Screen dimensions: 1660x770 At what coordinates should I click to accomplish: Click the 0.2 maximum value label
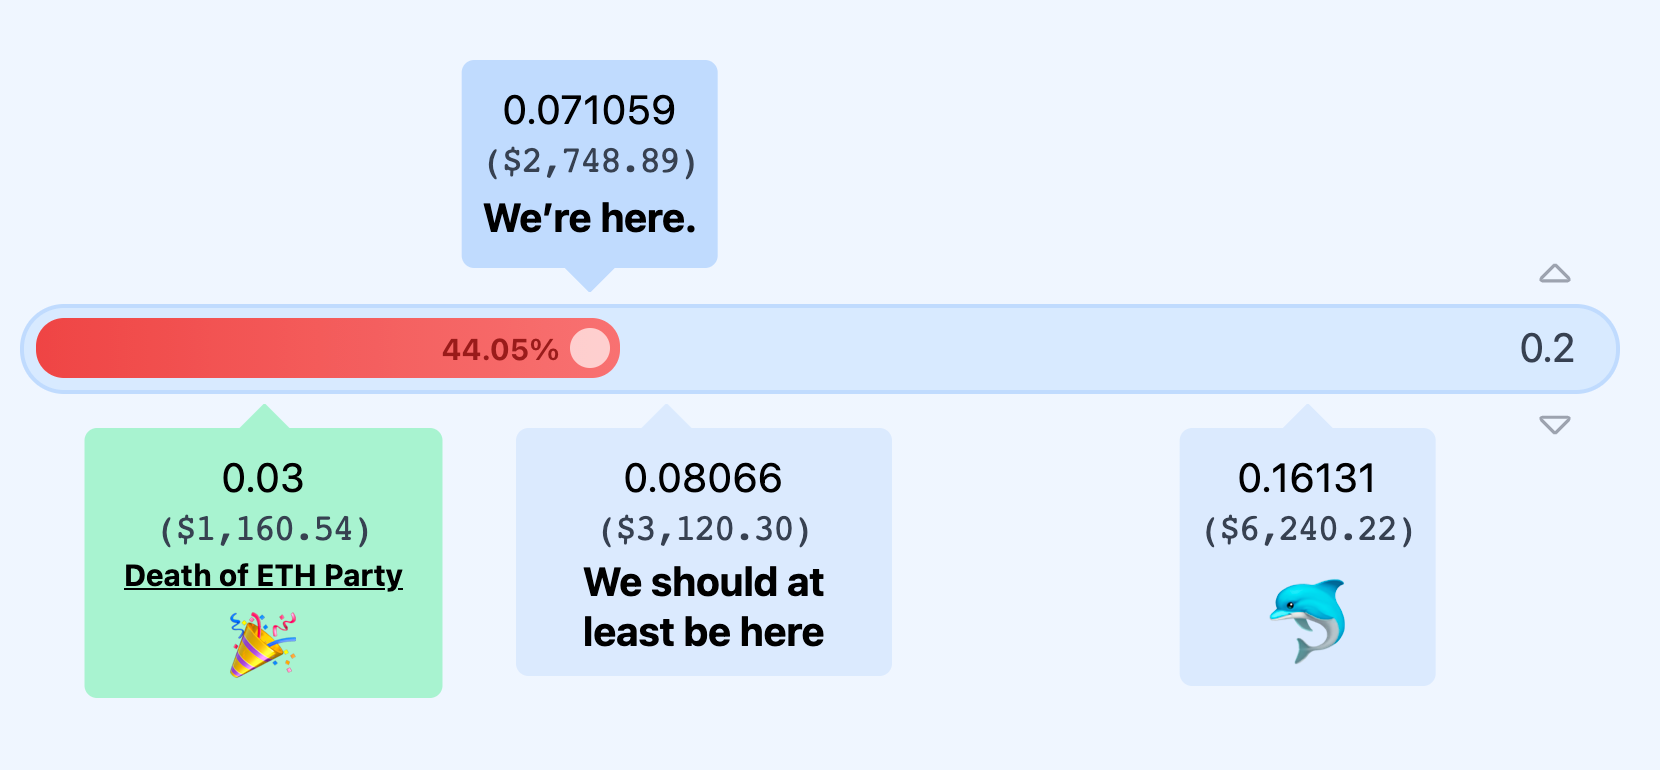click(1547, 348)
